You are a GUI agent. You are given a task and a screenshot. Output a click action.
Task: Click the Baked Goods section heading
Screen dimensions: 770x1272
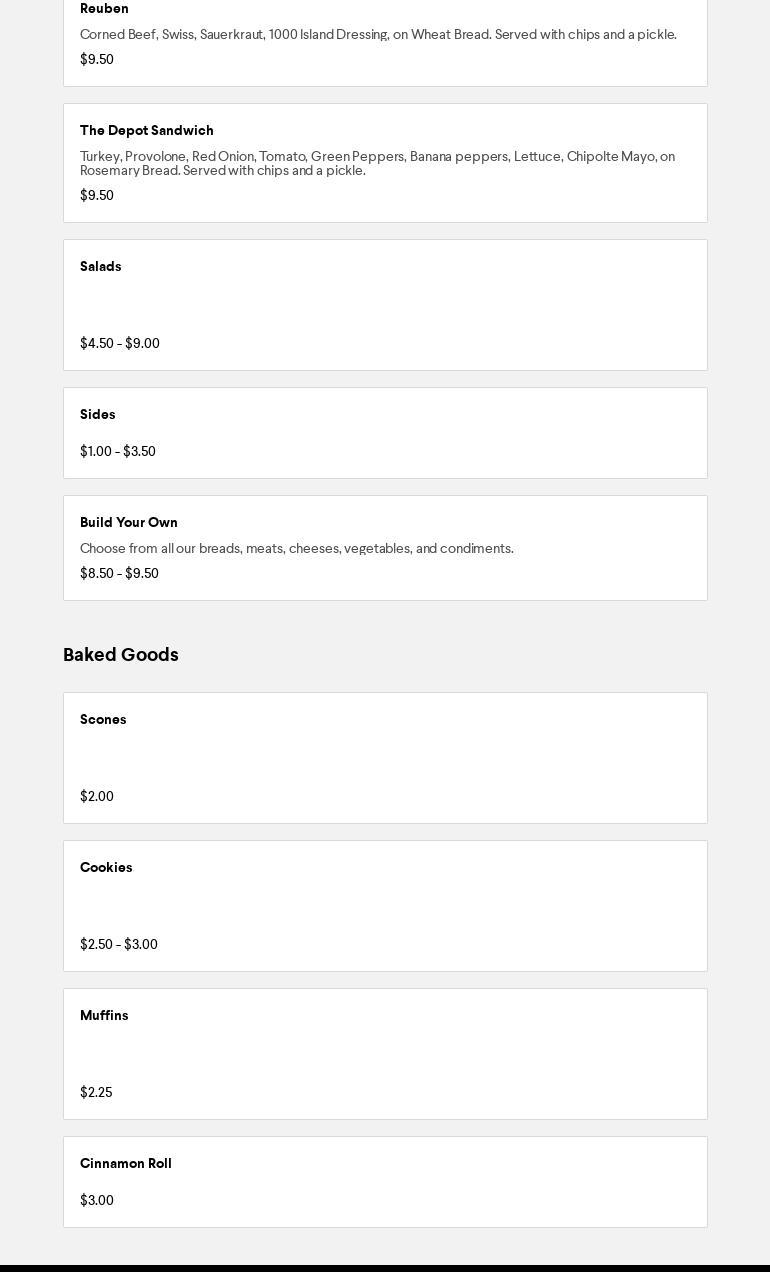point(121,655)
